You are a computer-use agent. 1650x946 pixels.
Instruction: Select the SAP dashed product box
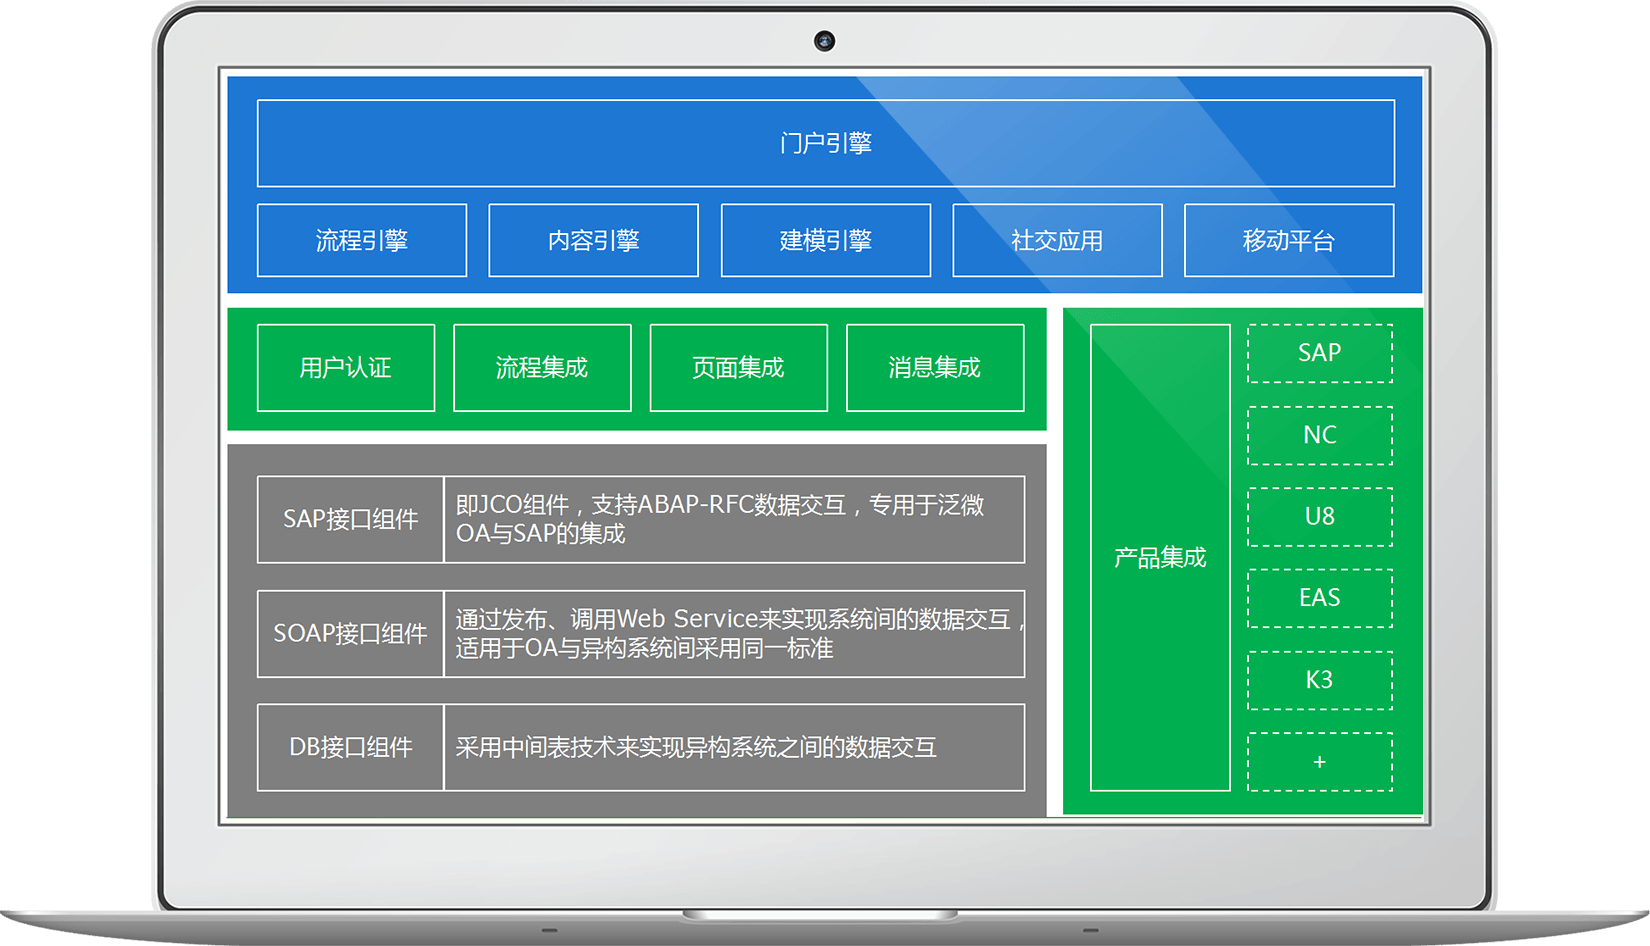coord(1319,353)
